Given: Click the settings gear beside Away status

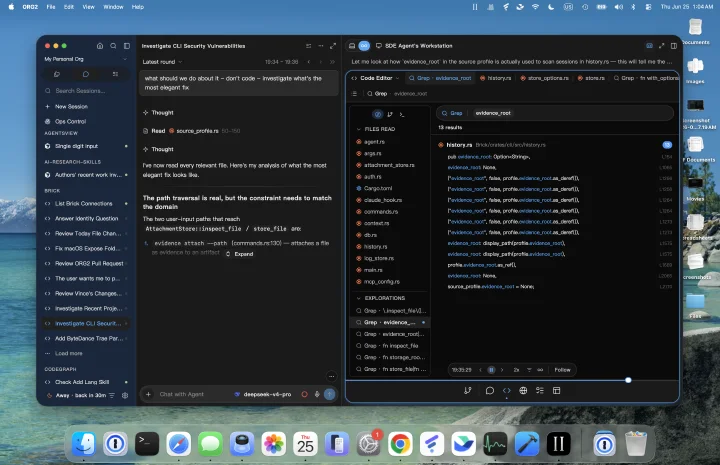Looking at the screenshot, I should [x=125, y=395].
